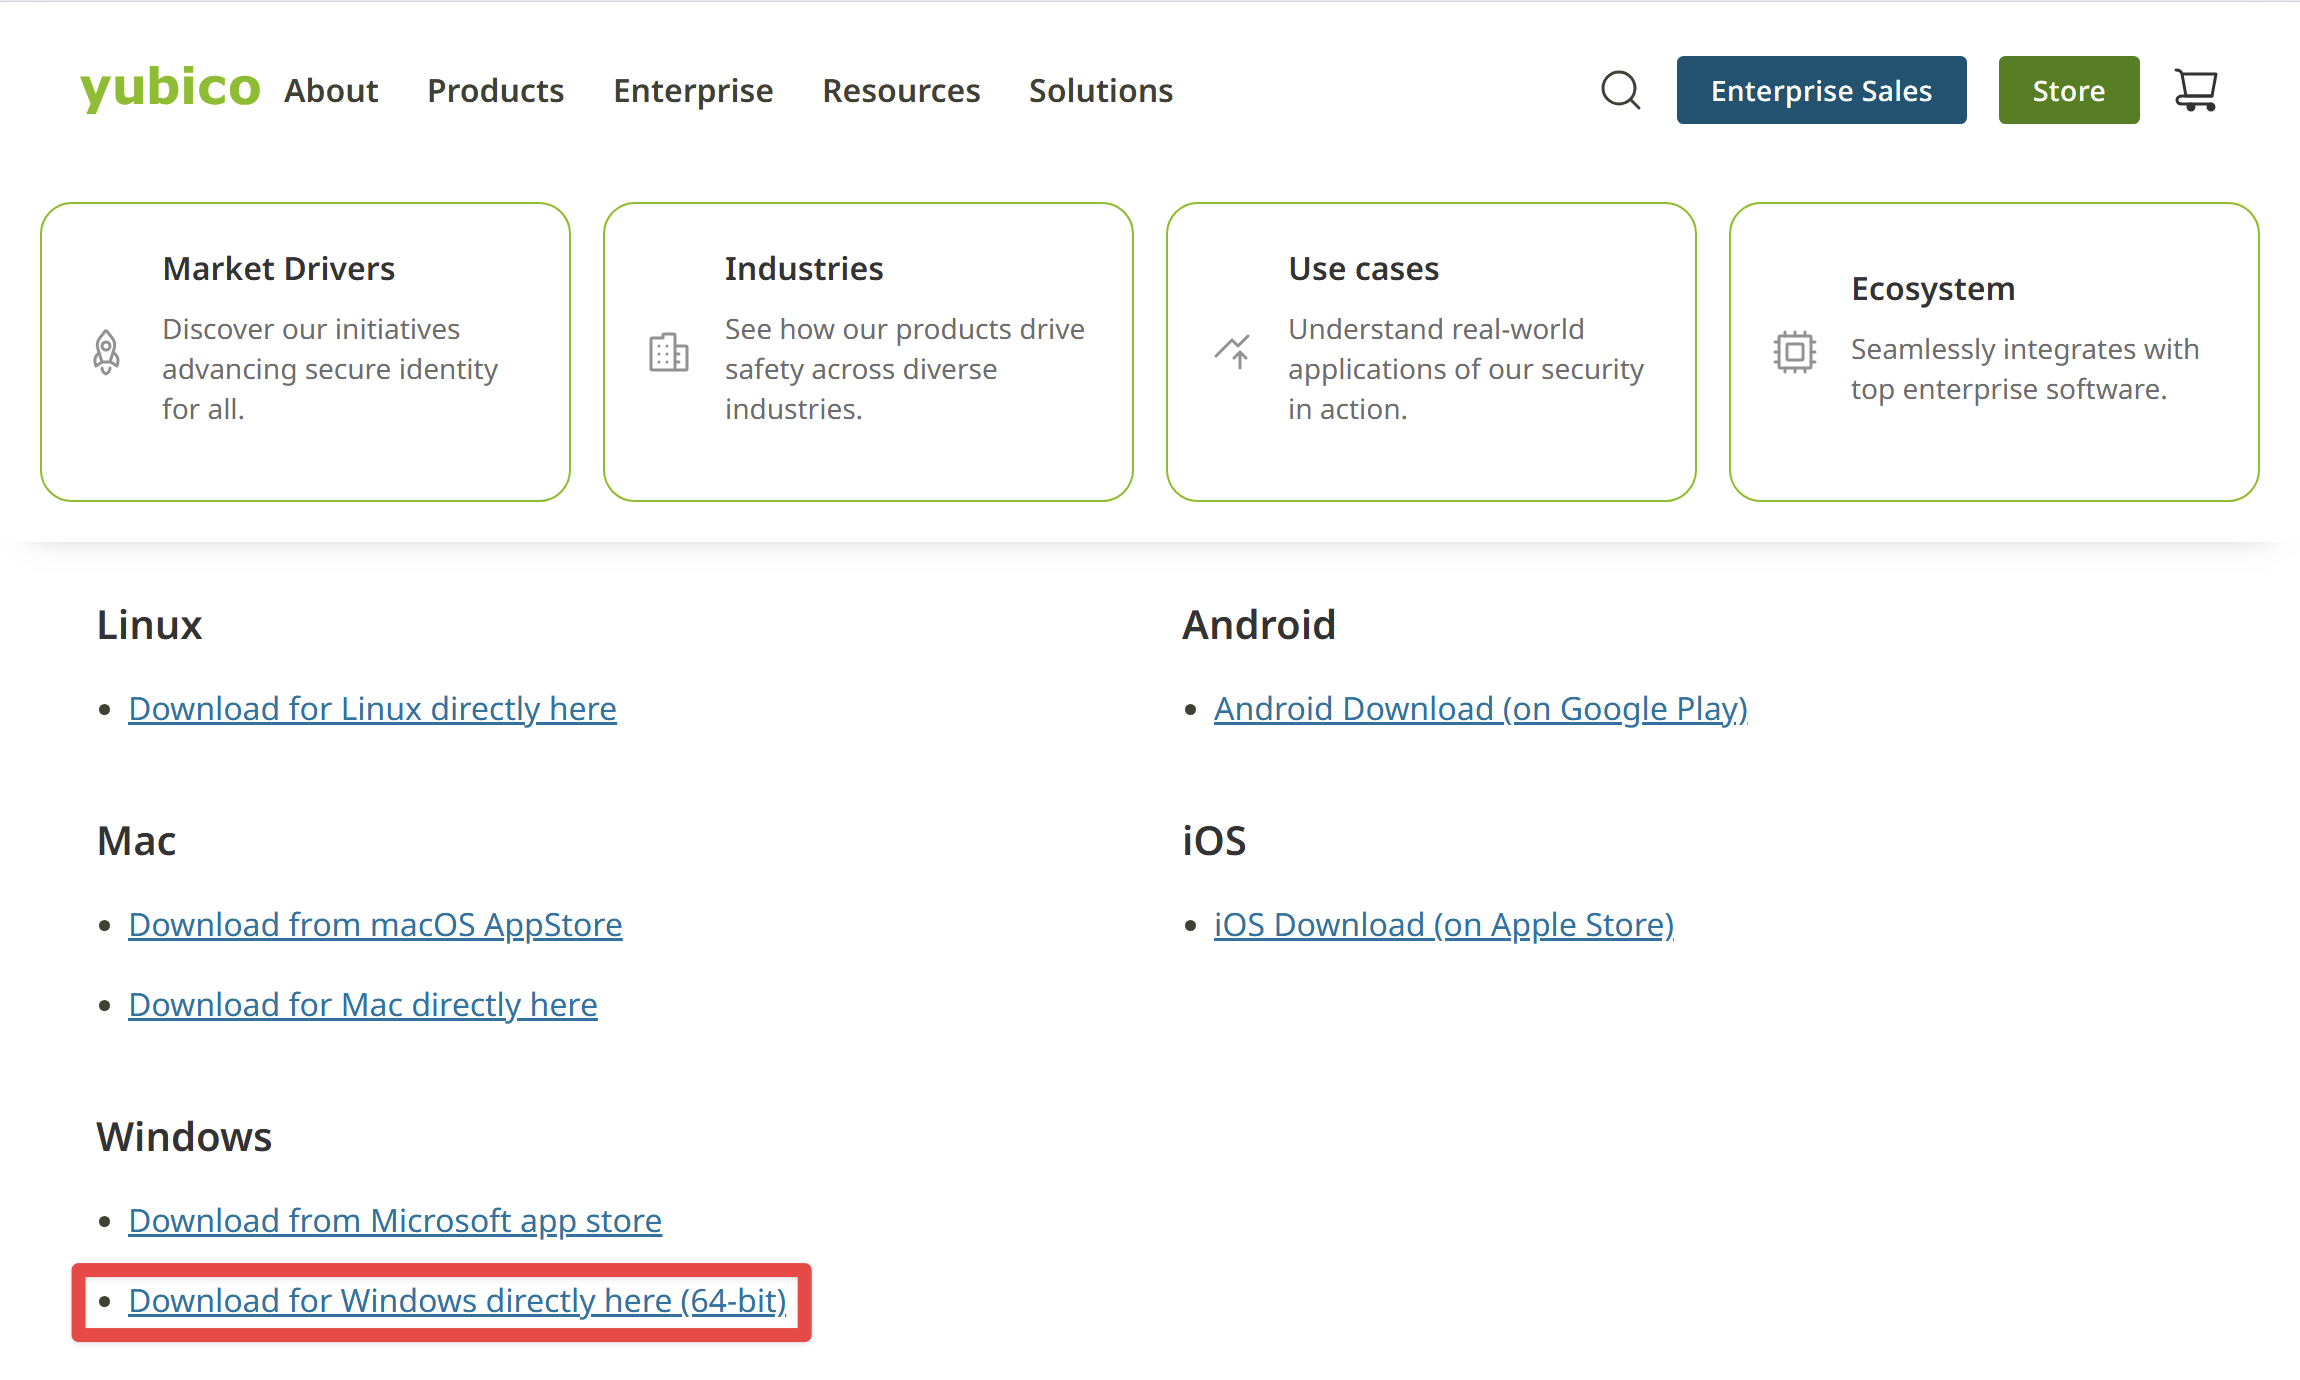Click Download for Windows directly here (64-bit)
2300x1380 pixels.
[458, 1300]
